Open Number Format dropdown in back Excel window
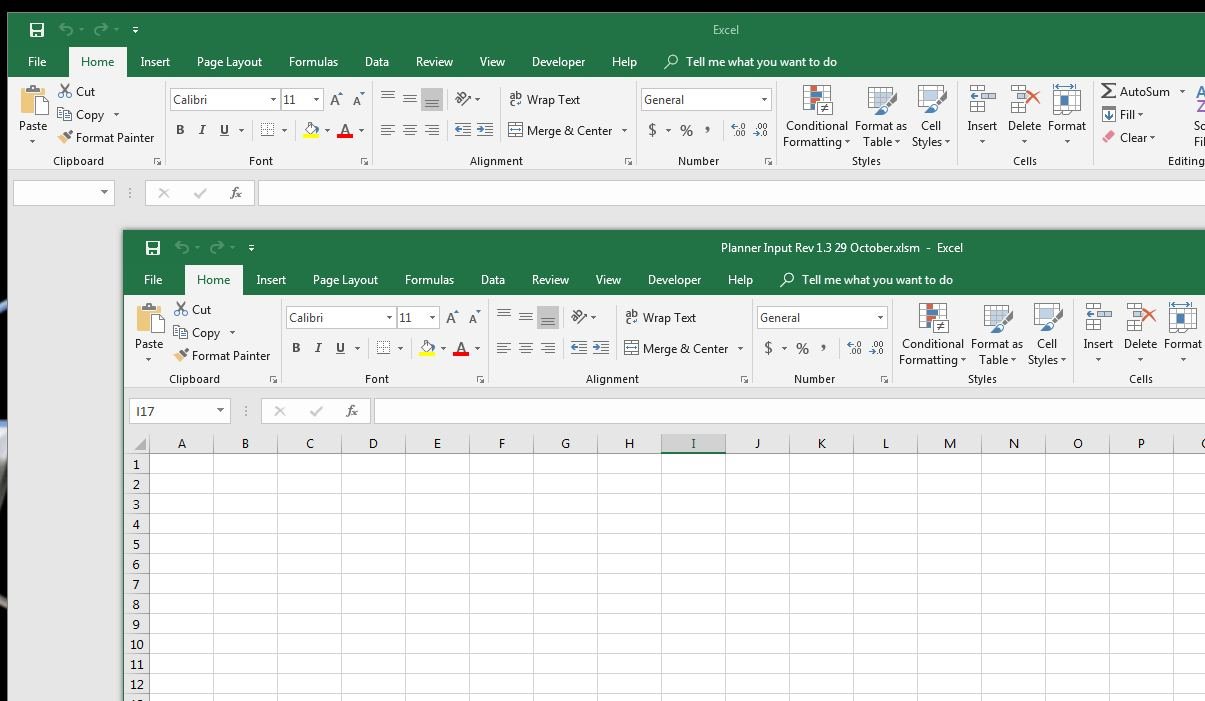 point(764,99)
